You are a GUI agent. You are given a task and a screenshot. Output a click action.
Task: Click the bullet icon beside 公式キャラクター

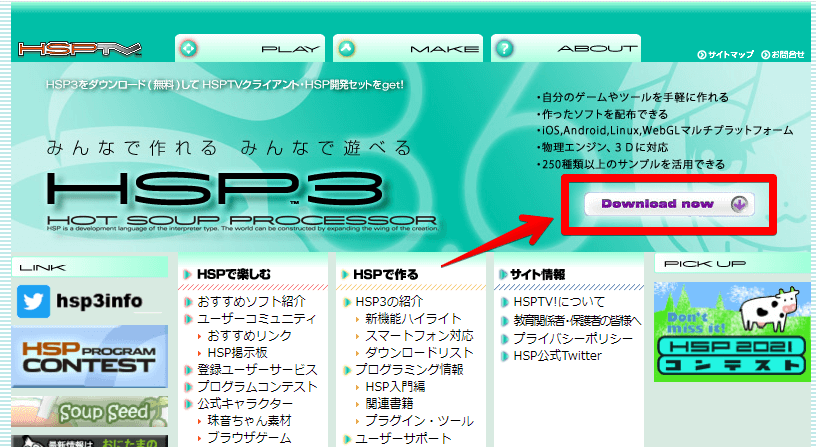189,404
